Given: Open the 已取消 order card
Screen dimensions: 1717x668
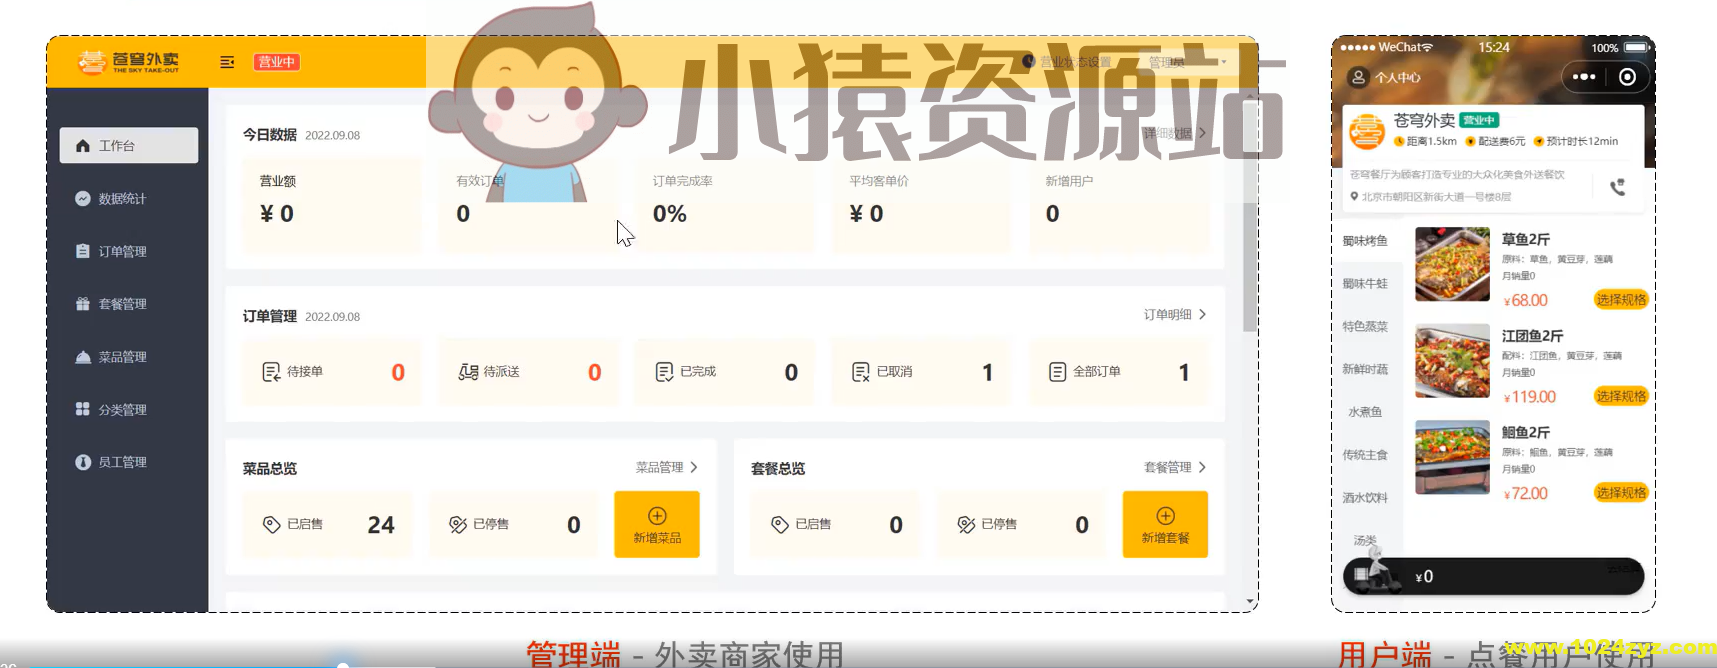Looking at the screenshot, I should (921, 372).
